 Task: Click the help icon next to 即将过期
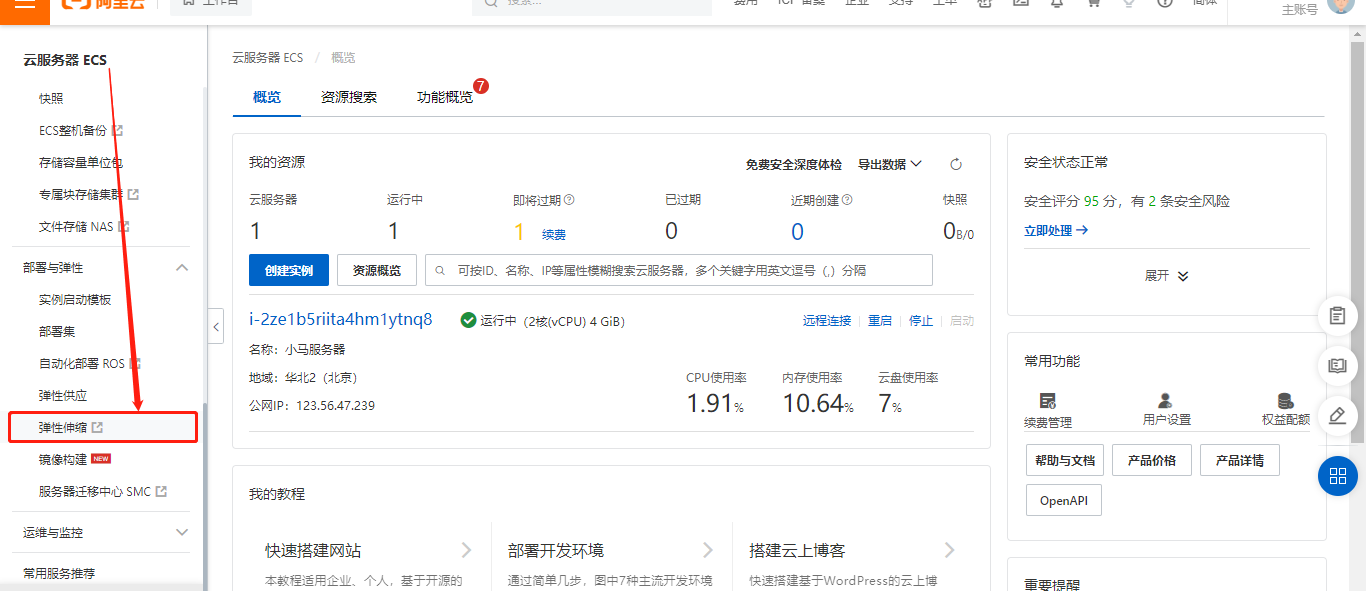click(569, 200)
